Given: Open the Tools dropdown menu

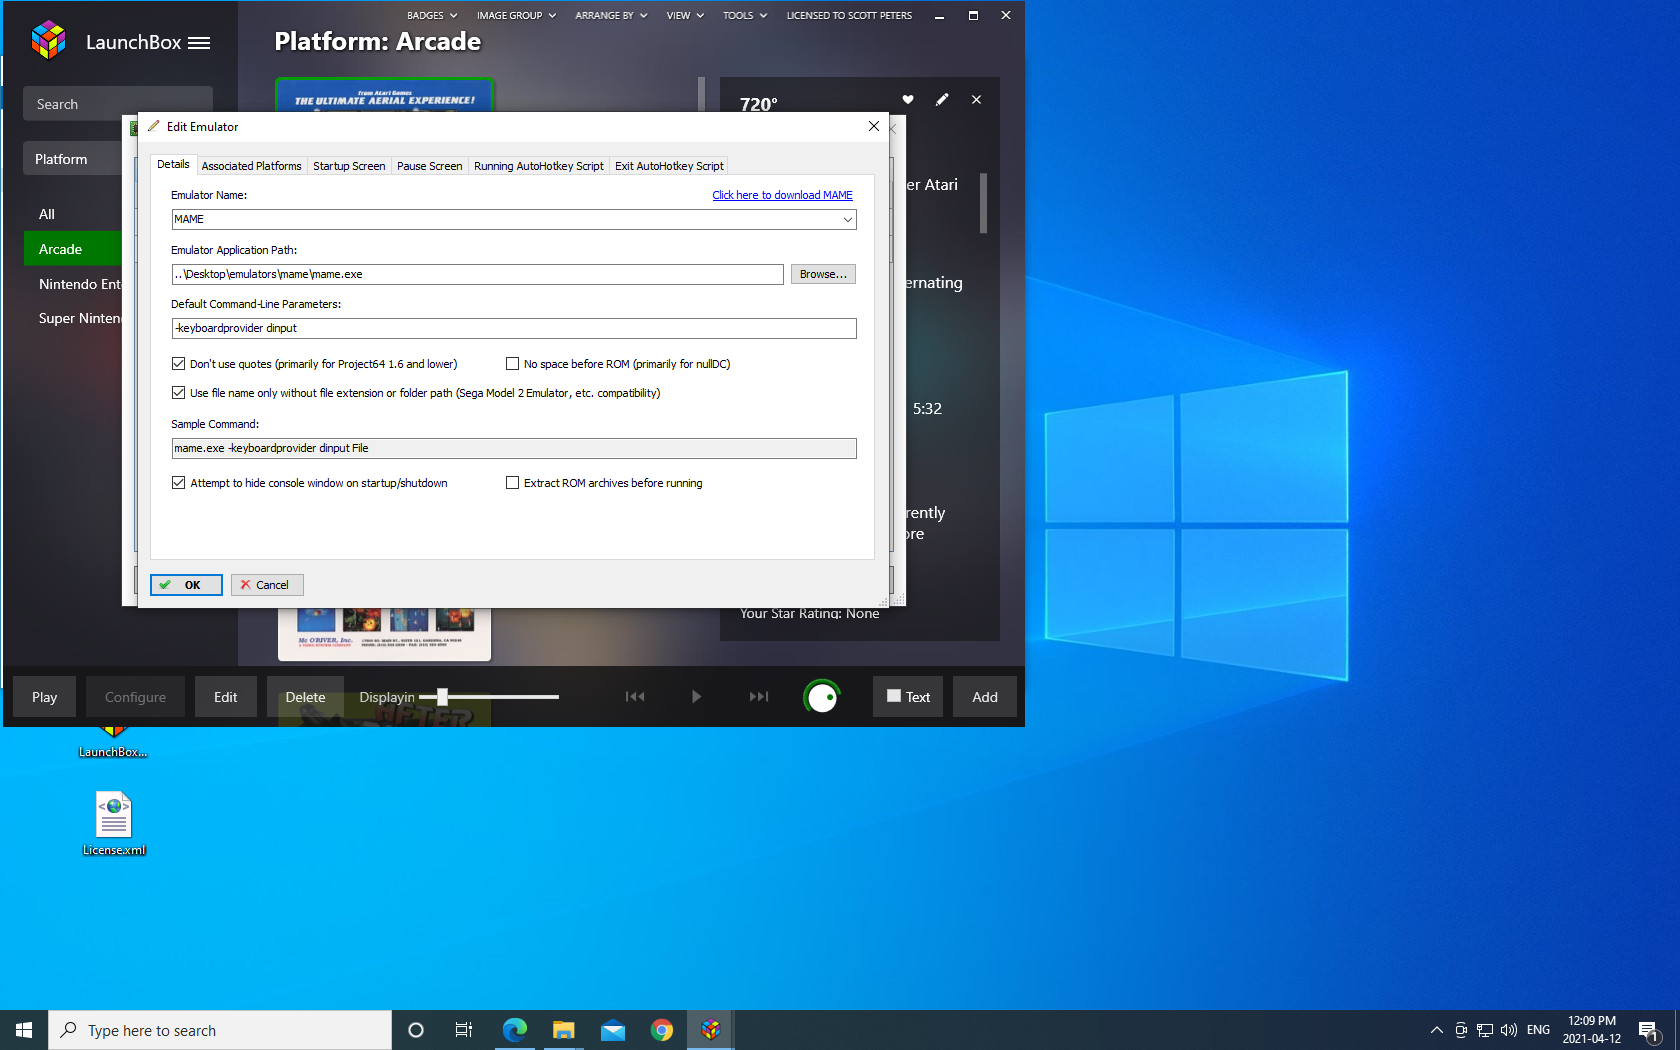Looking at the screenshot, I should (745, 15).
